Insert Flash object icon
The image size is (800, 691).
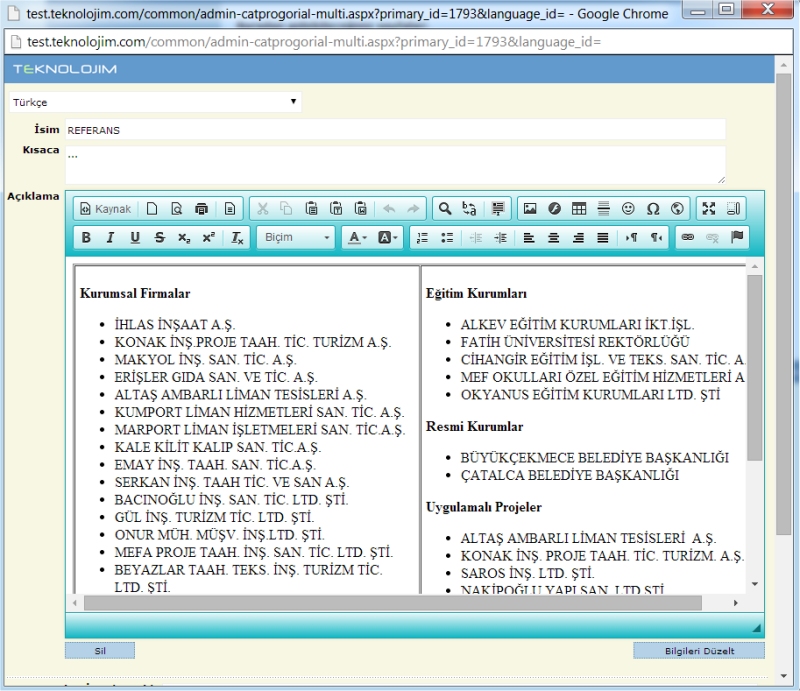click(x=555, y=209)
